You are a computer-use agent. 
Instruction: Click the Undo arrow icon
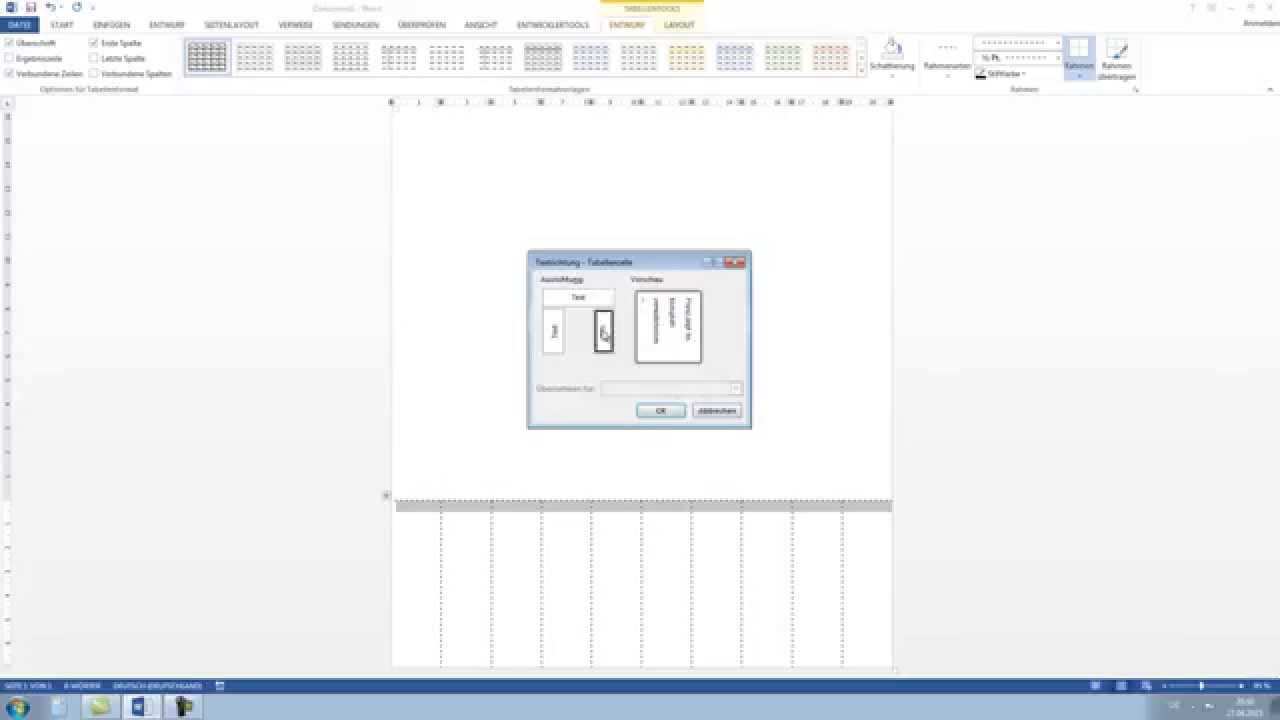[x=50, y=7]
